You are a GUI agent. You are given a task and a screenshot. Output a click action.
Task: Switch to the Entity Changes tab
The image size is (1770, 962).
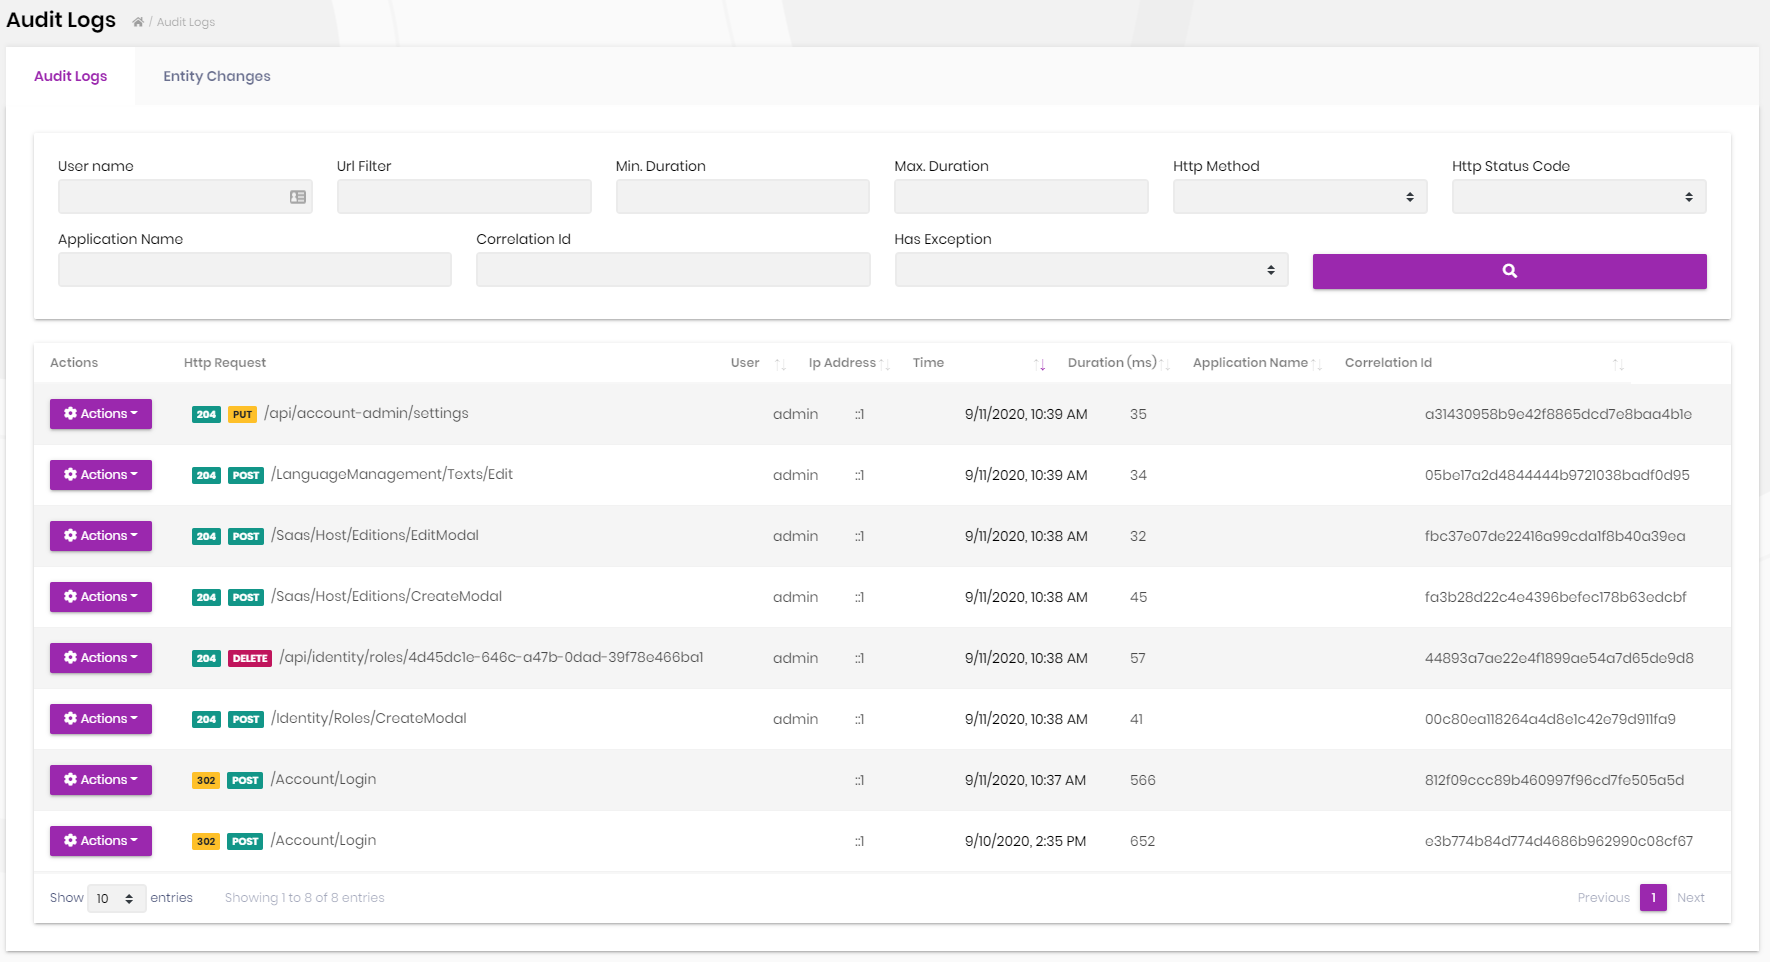217,76
